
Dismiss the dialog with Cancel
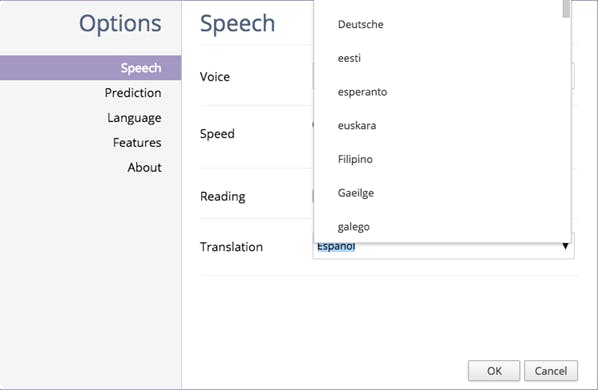pos(551,371)
